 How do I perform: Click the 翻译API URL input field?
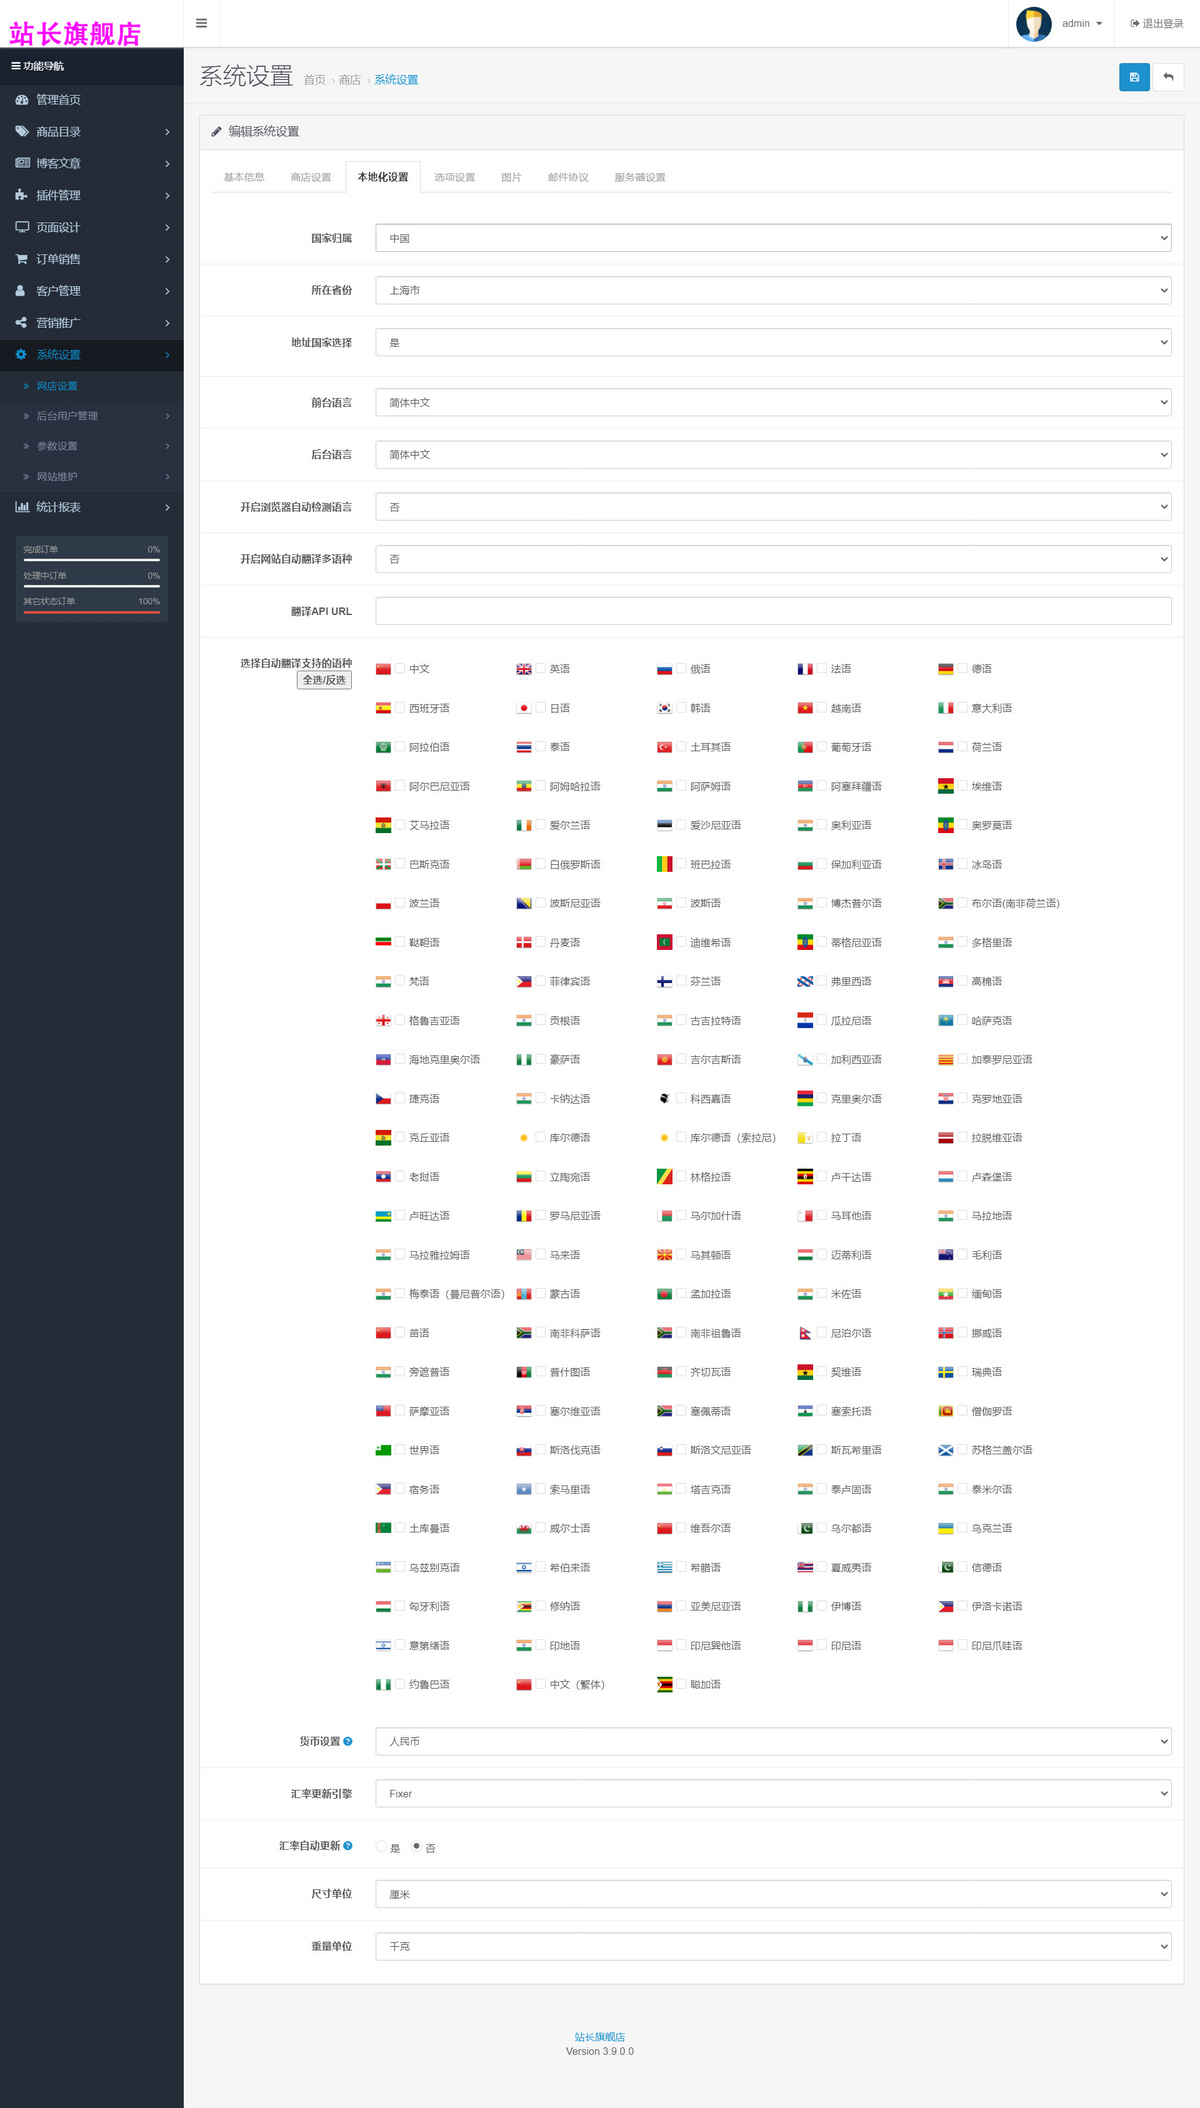click(773, 611)
